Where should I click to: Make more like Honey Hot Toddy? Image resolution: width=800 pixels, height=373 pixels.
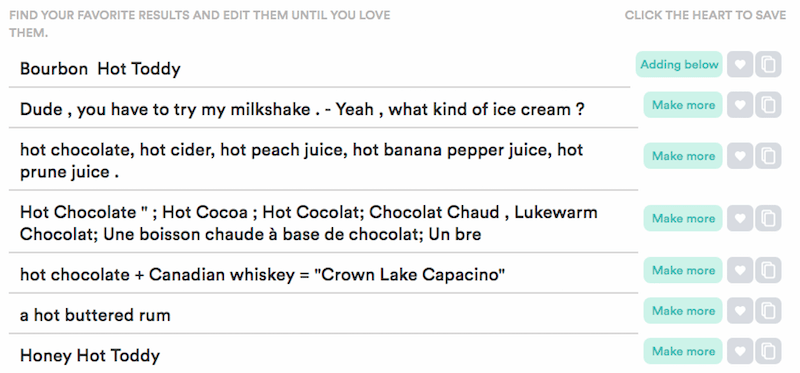[683, 351]
